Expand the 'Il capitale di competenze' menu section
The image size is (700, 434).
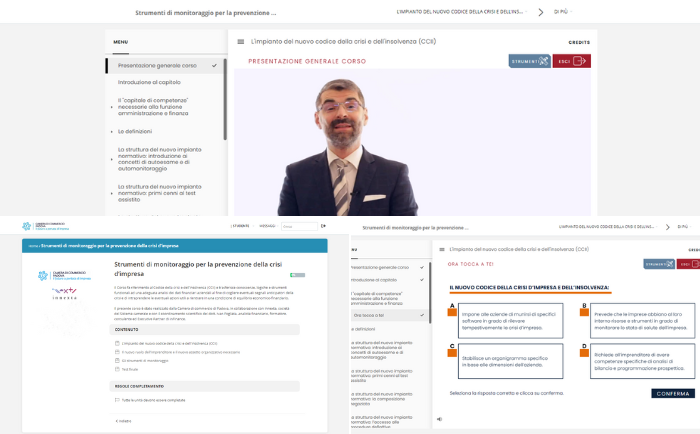pyautogui.click(x=153, y=107)
